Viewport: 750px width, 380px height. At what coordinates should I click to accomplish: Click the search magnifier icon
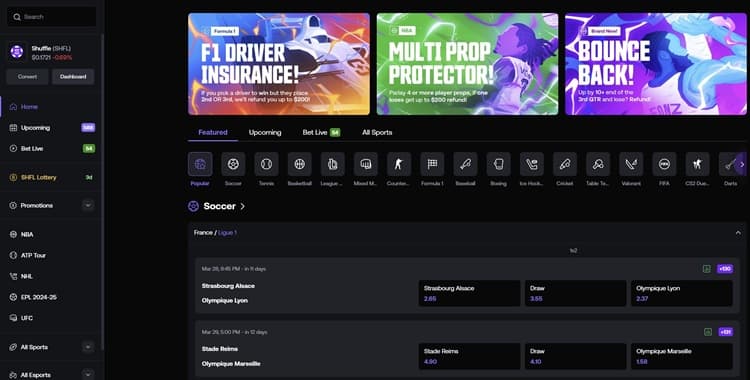click(x=17, y=17)
